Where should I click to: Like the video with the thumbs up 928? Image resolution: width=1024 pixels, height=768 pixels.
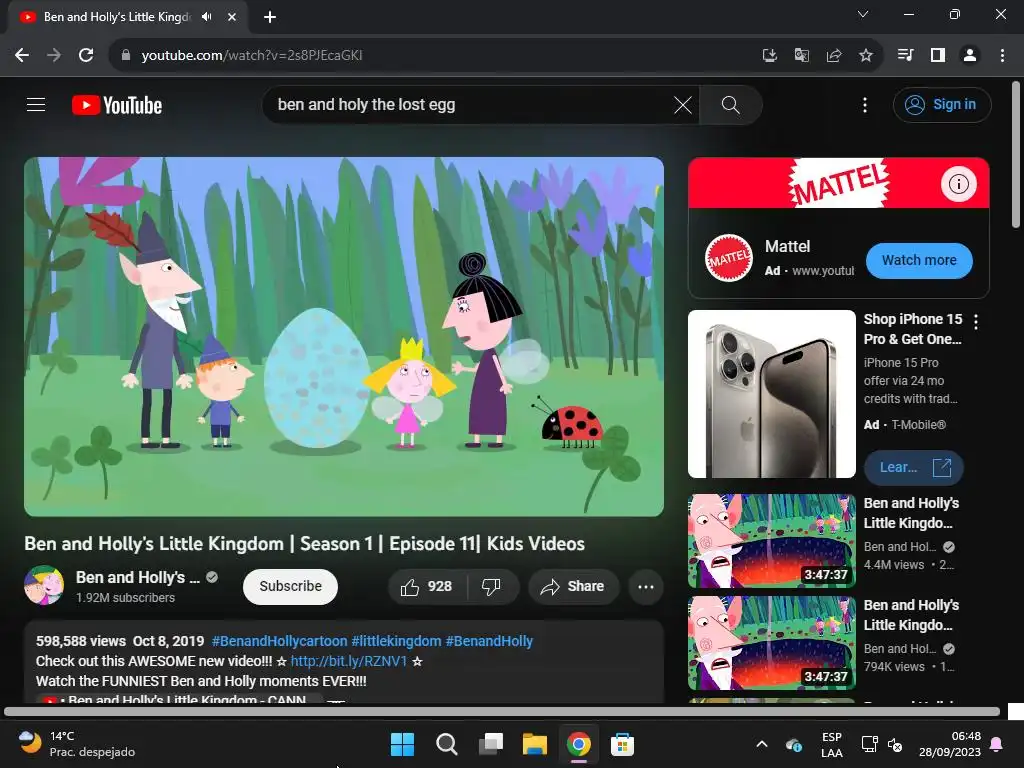click(x=428, y=586)
